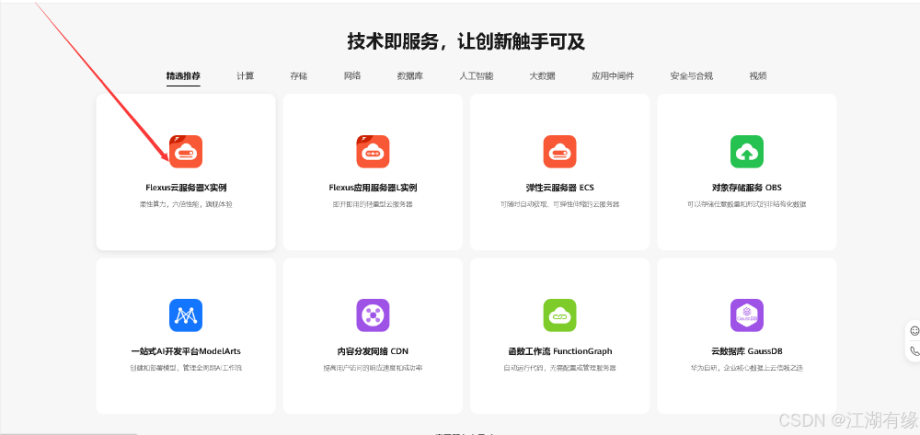Open the 数据库 tab
The image size is (920, 435).
(x=410, y=76)
